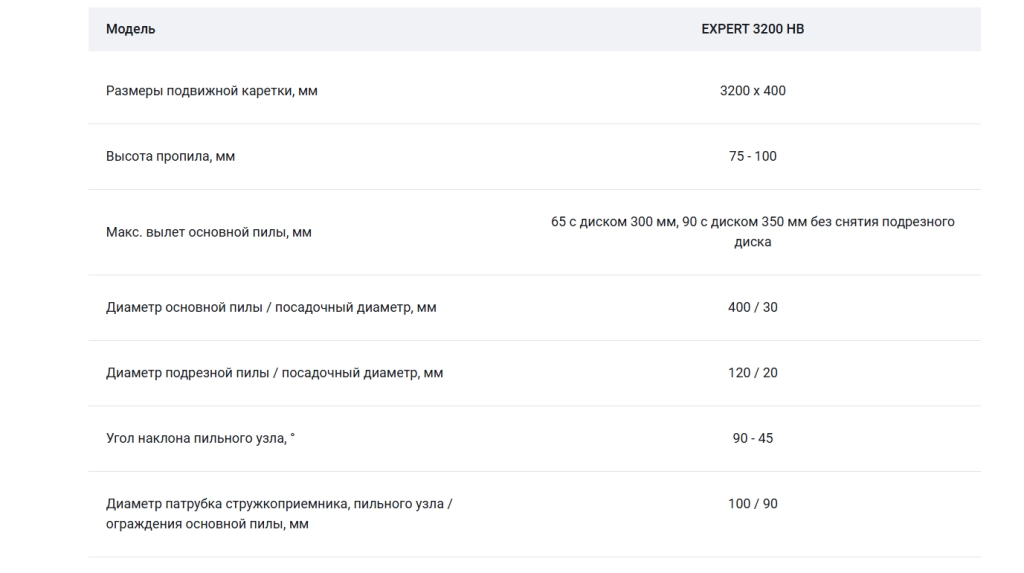The height and width of the screenshot is (573, 1024).
Task: Click the gray table header row background
Action: pyautogui.click(x=534, y=29)
